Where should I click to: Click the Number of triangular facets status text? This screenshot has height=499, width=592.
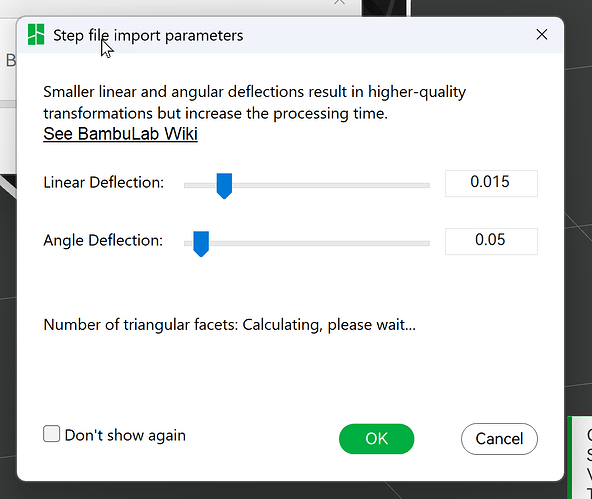(x=230, y=325)
